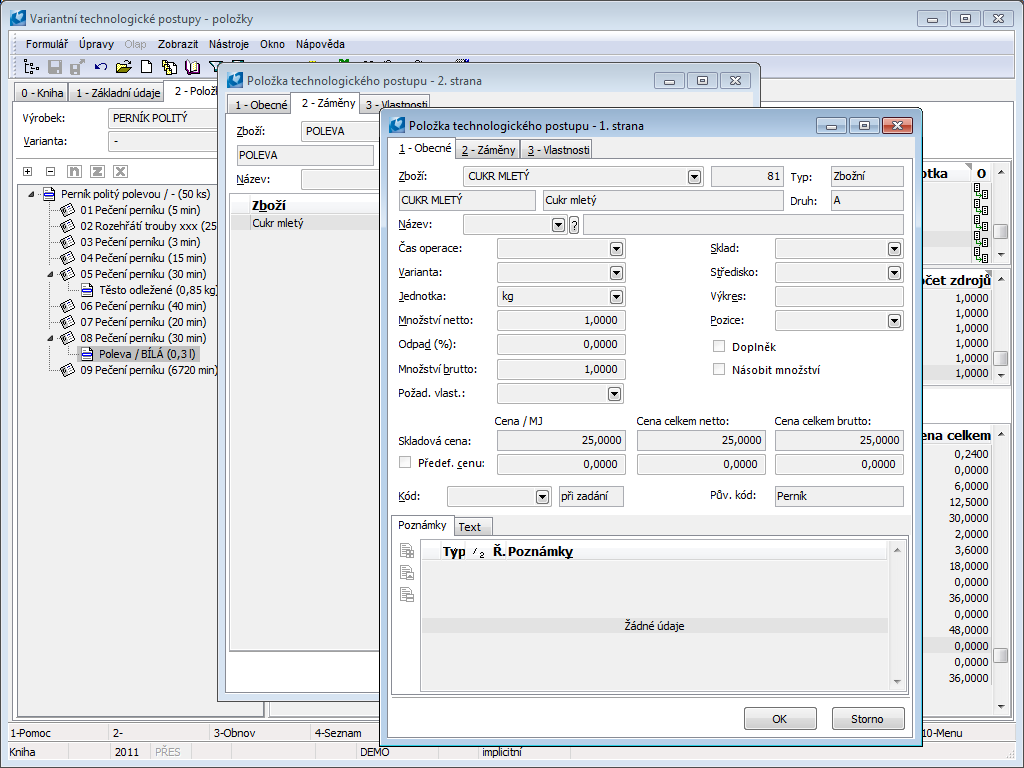Click the top note icon beside Poznámky grid

407,551
